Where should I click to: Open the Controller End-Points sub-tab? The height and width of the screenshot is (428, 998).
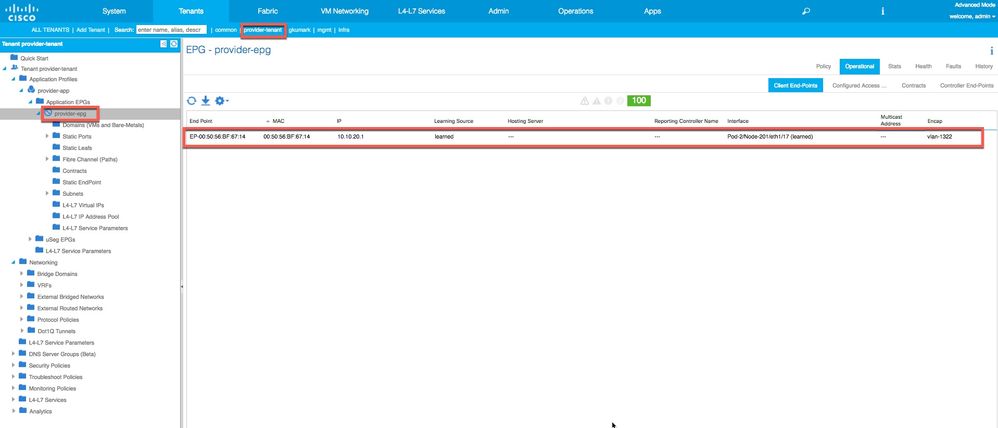tap(966, 85)
